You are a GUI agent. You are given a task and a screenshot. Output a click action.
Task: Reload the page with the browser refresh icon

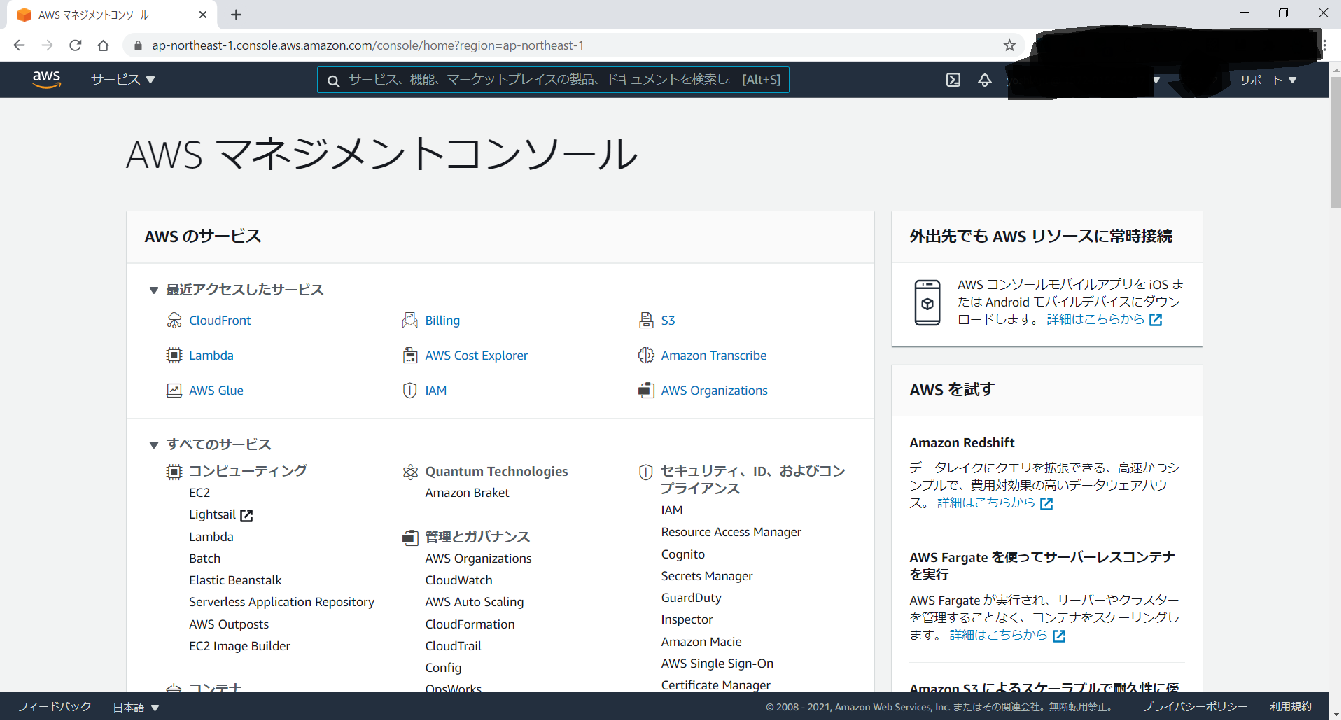[x=75, y=45]
